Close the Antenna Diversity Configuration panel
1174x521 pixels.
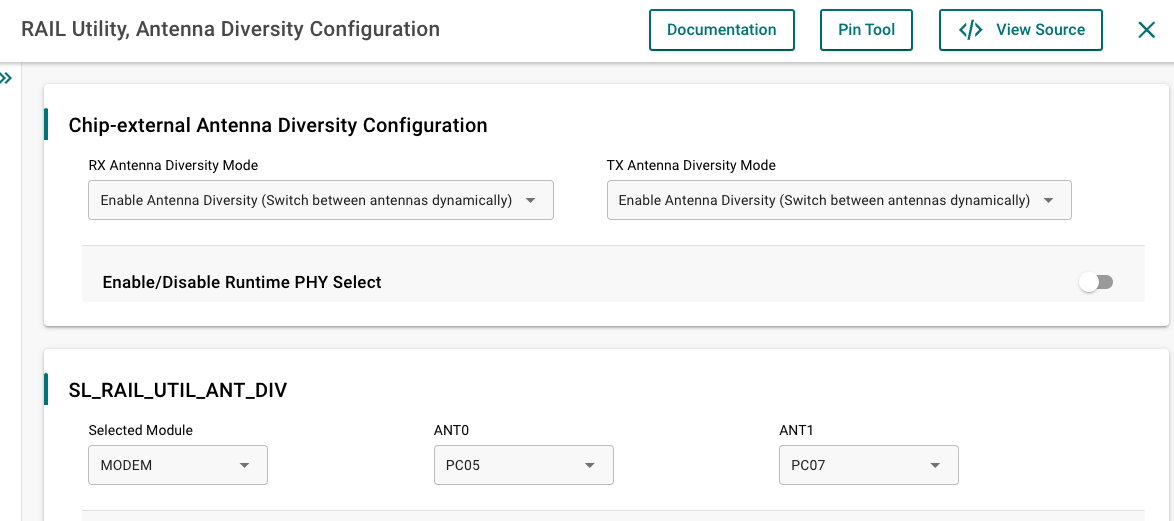click(x=1146, y=30)
